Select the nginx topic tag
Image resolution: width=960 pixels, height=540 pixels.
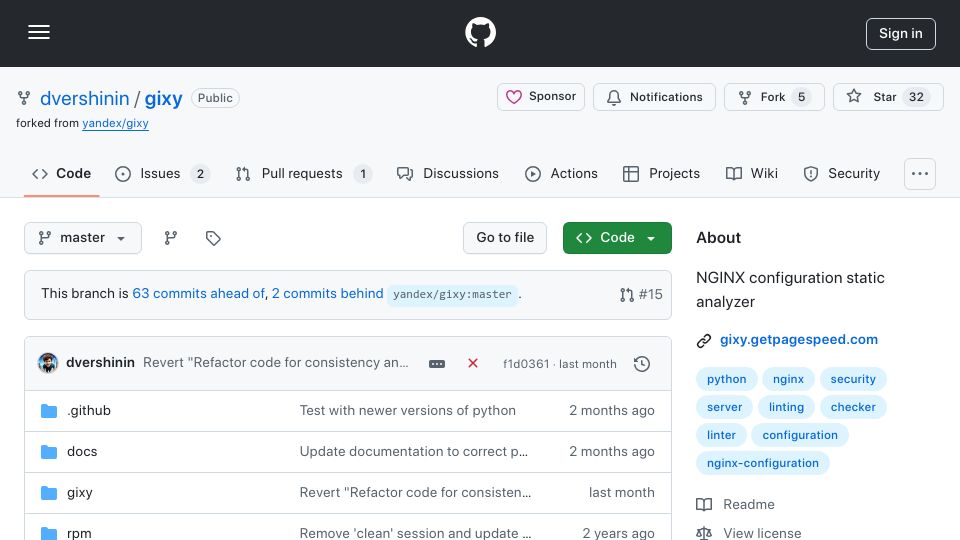(788, 379)
